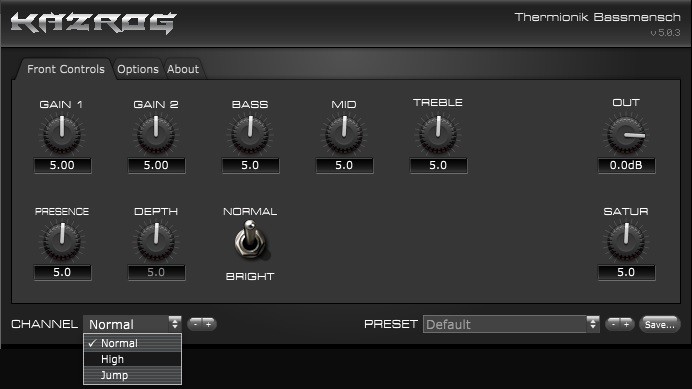Viewport: 692px width, 389px height.
Task: Click the OUT level knob
Action: (626, 135)
